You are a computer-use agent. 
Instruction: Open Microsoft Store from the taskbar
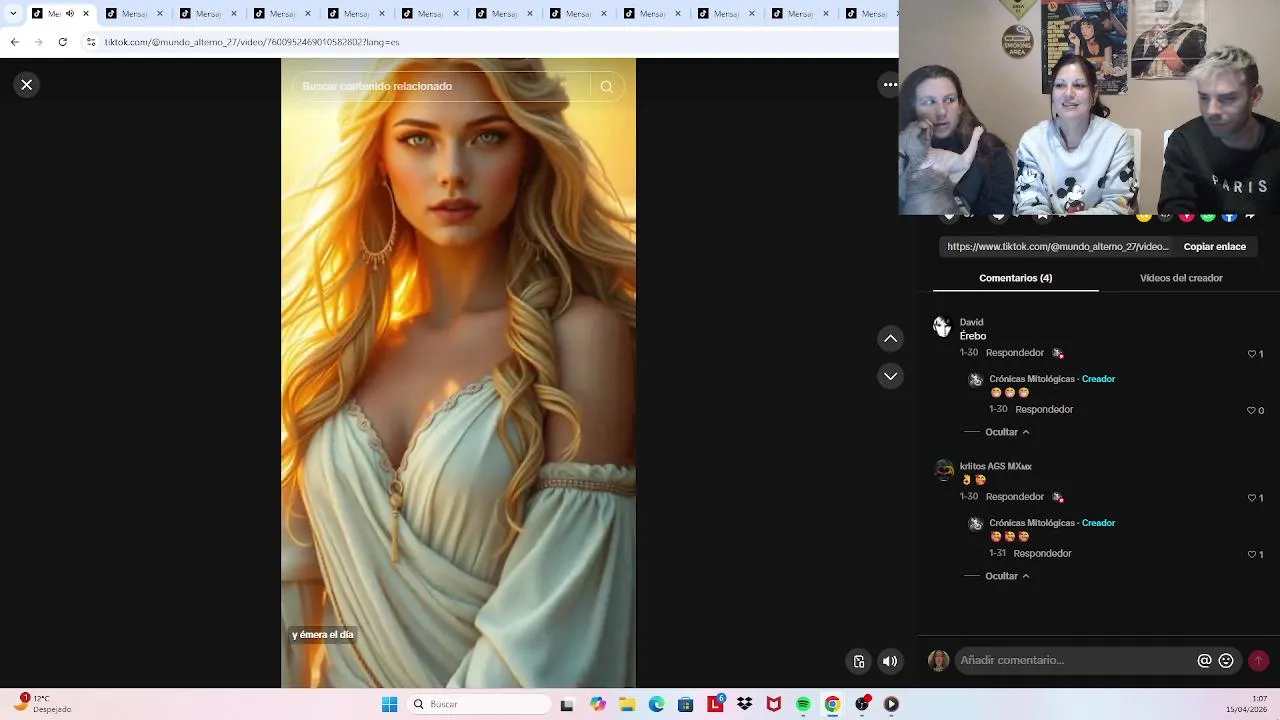pos(685,704)
